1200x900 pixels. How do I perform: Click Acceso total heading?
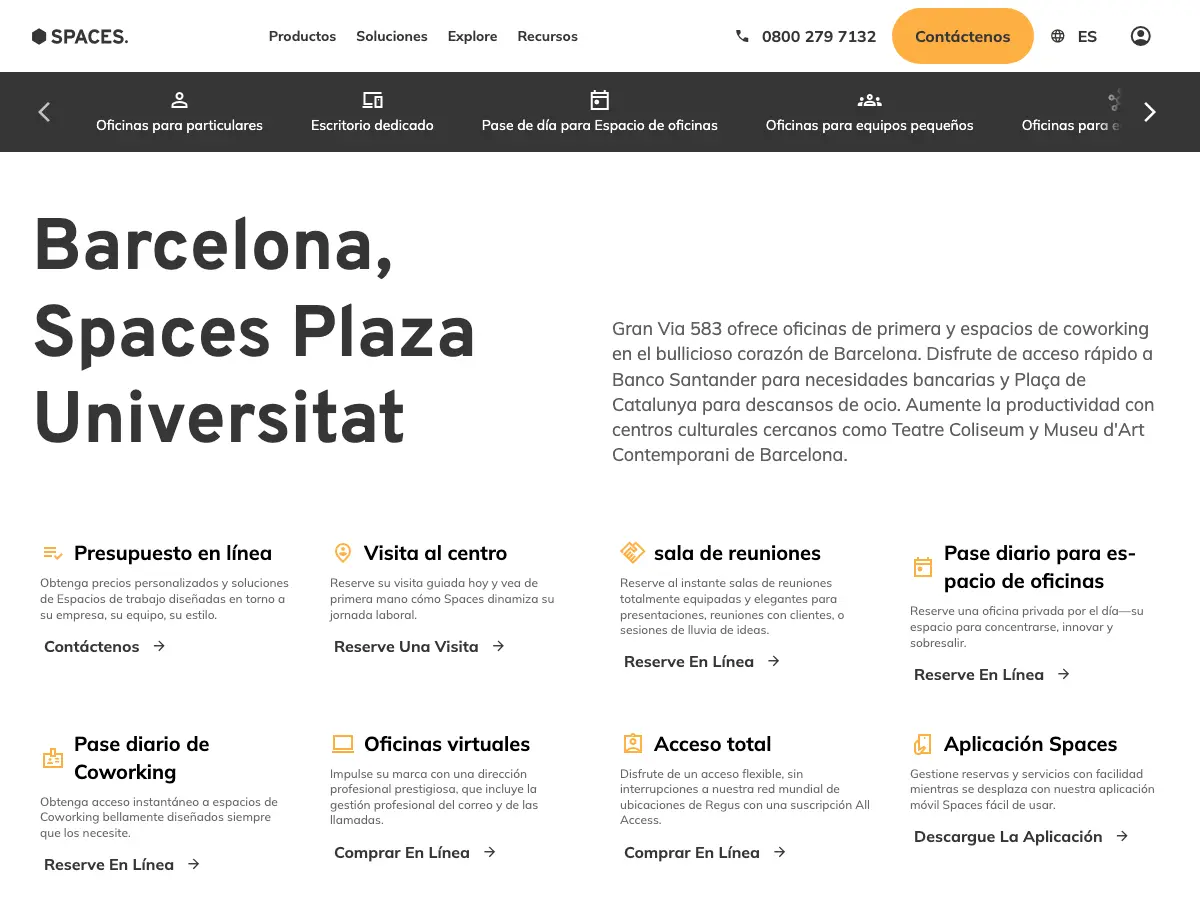(x=712, y=744)
